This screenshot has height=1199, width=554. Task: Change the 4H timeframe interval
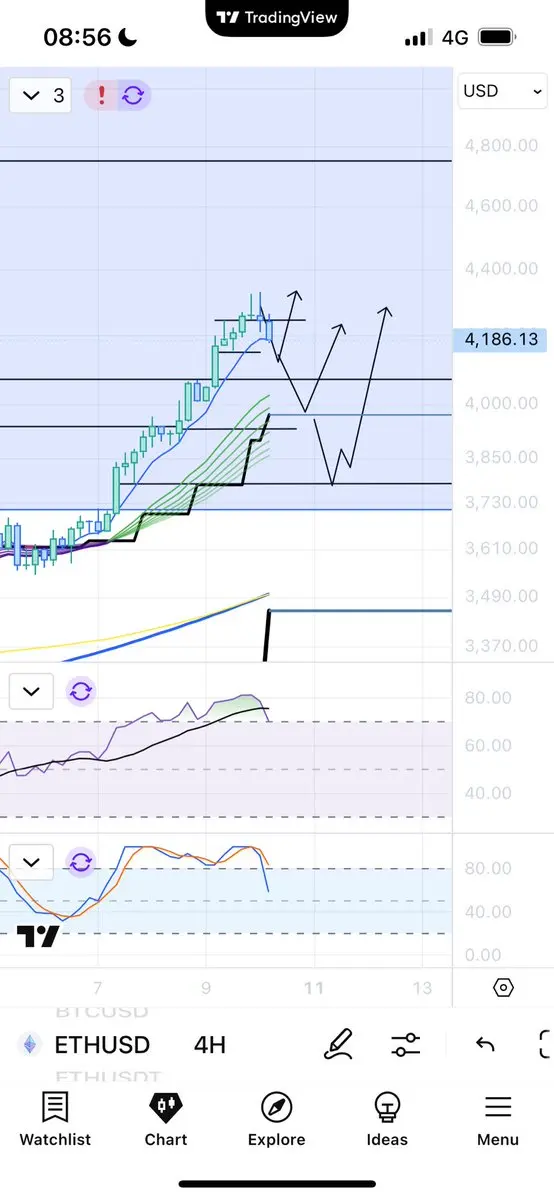(x=210, y=1045)
